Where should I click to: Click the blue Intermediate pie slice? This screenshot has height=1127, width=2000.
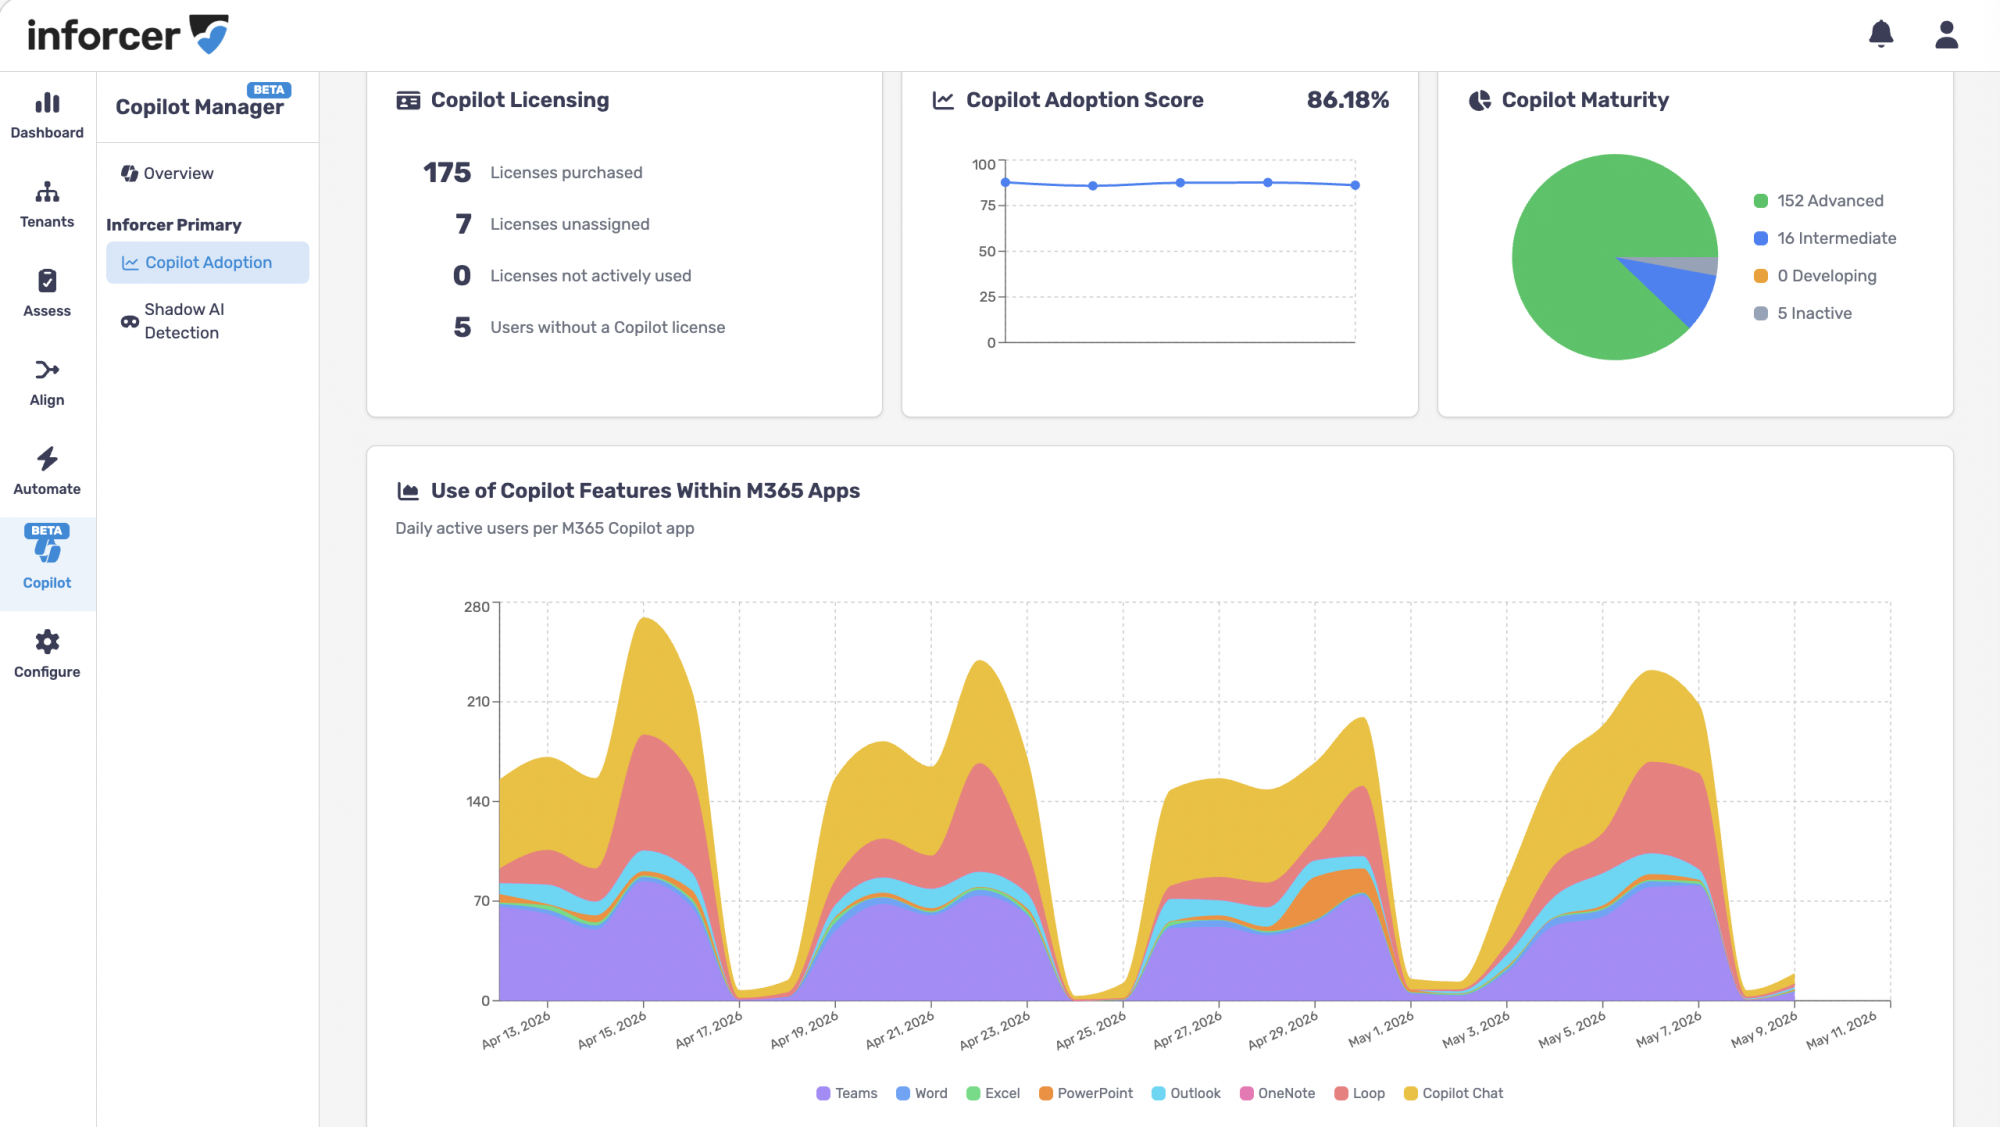1682,290
